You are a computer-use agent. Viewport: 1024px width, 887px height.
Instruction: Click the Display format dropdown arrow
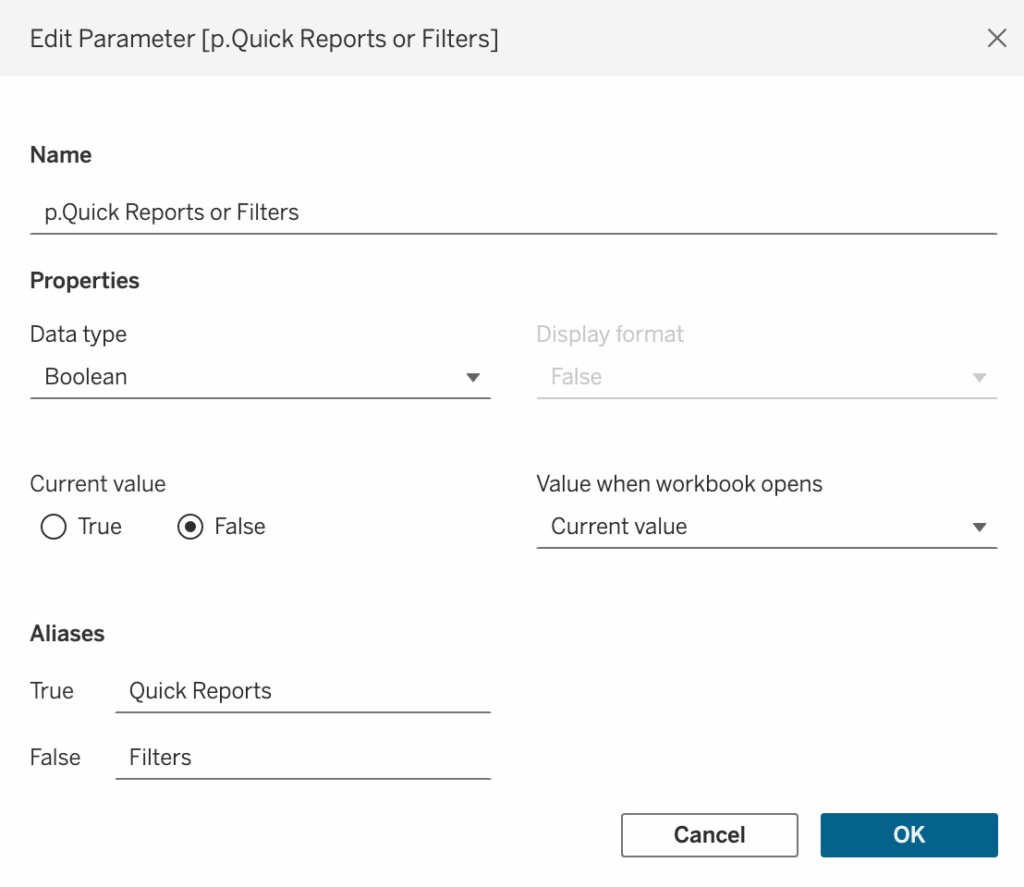click(x=979, y=378)
